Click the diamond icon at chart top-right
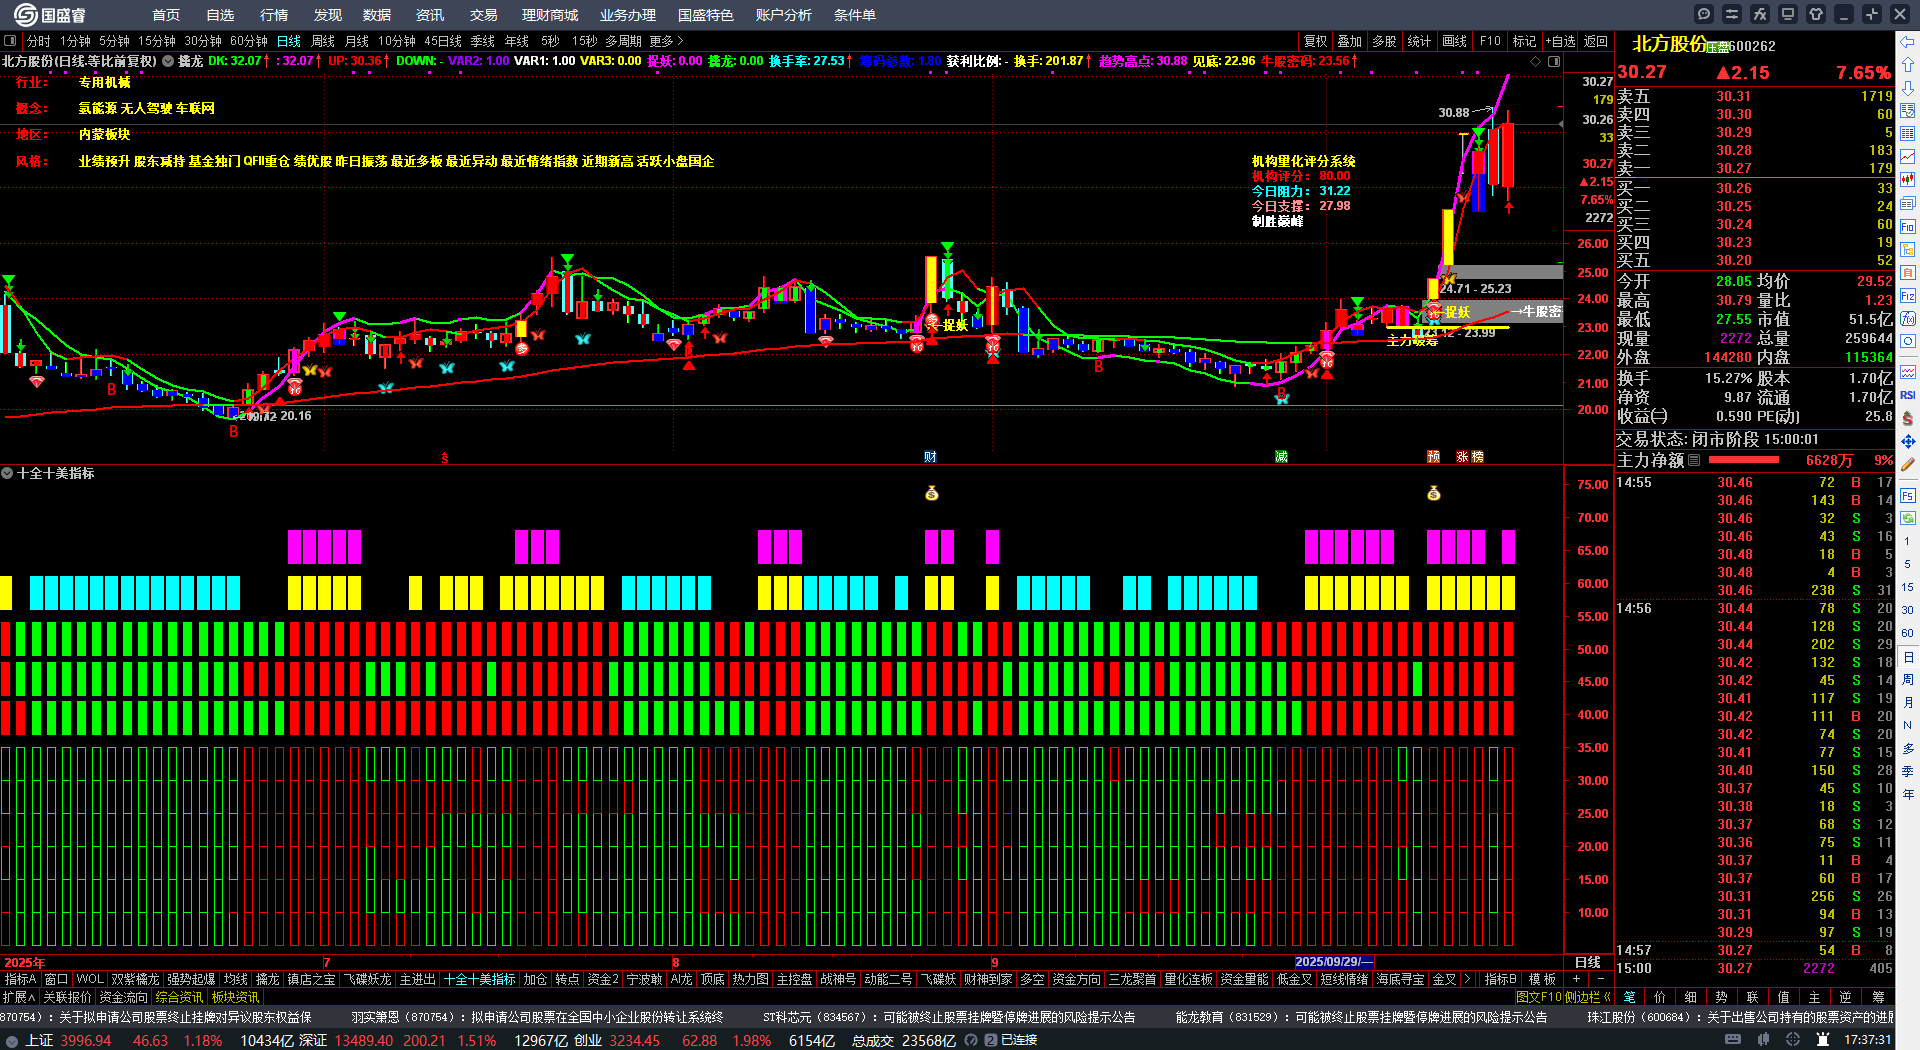This screenshot has height=1050, width=1920. (x=1536, y=61)
